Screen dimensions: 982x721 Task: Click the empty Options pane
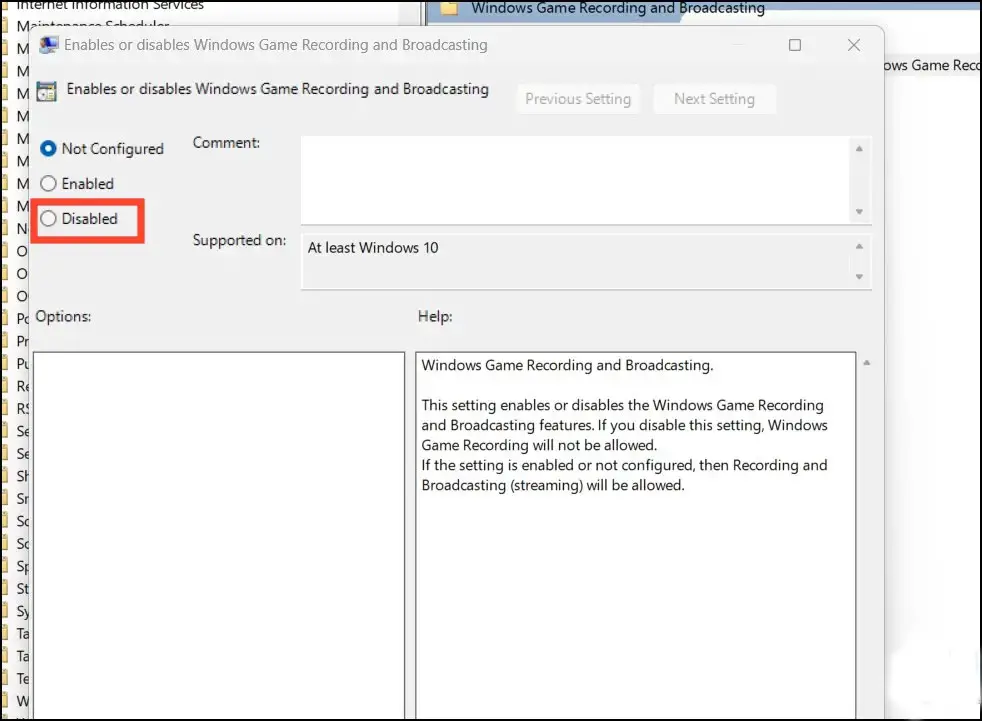[219, 536]
